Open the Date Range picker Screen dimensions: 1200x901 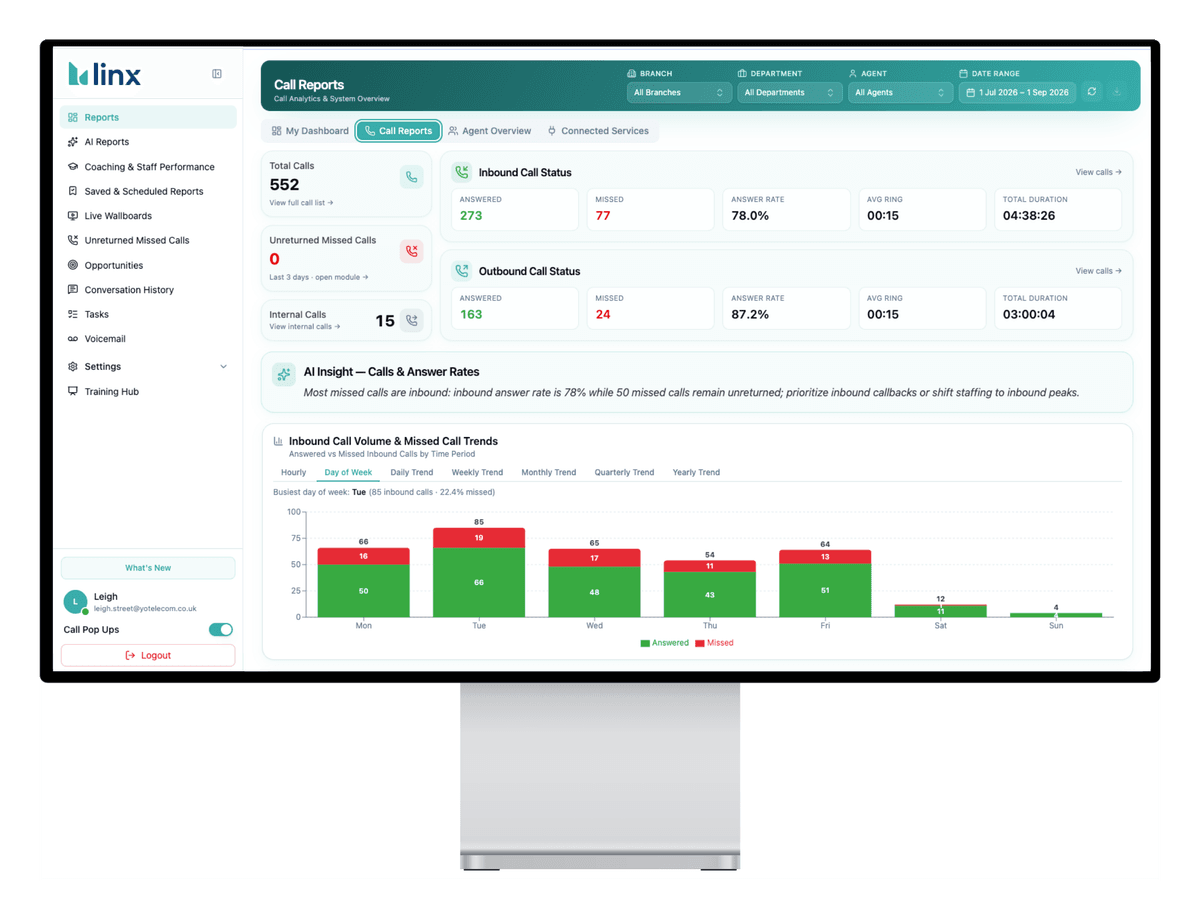point(1017,93)
